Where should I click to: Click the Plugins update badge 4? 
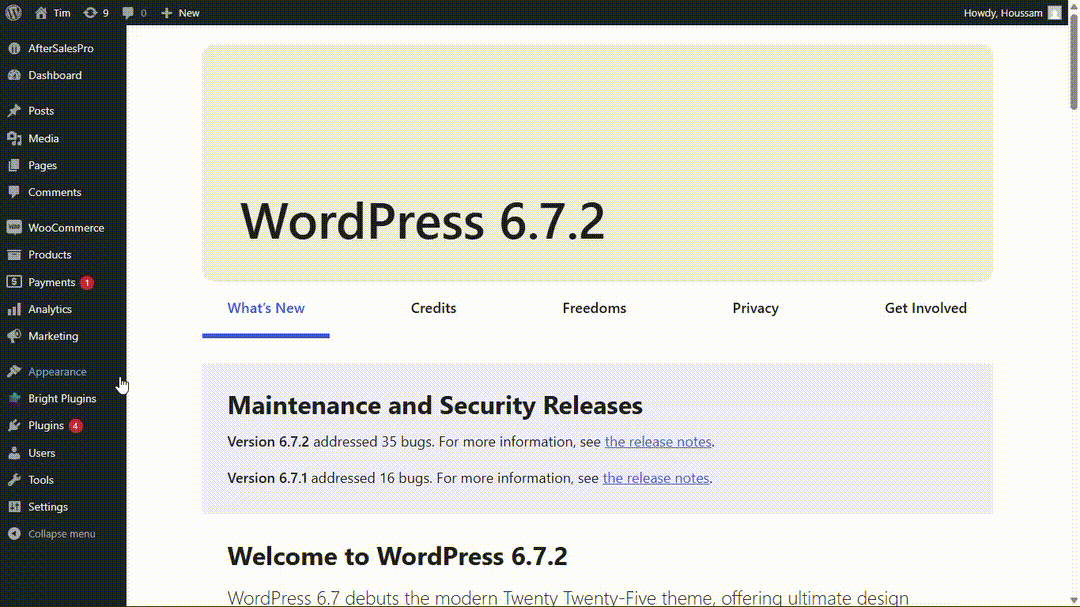(75, 426)
